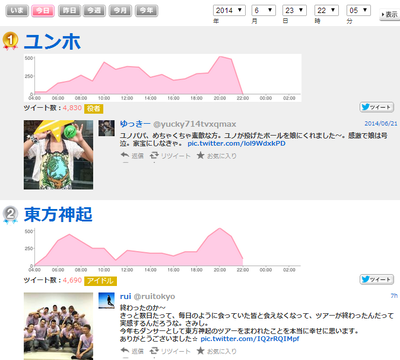Click ゆっきー's profile avatar
The width and height of the screenshot is (400, 360).
[107, 128]
